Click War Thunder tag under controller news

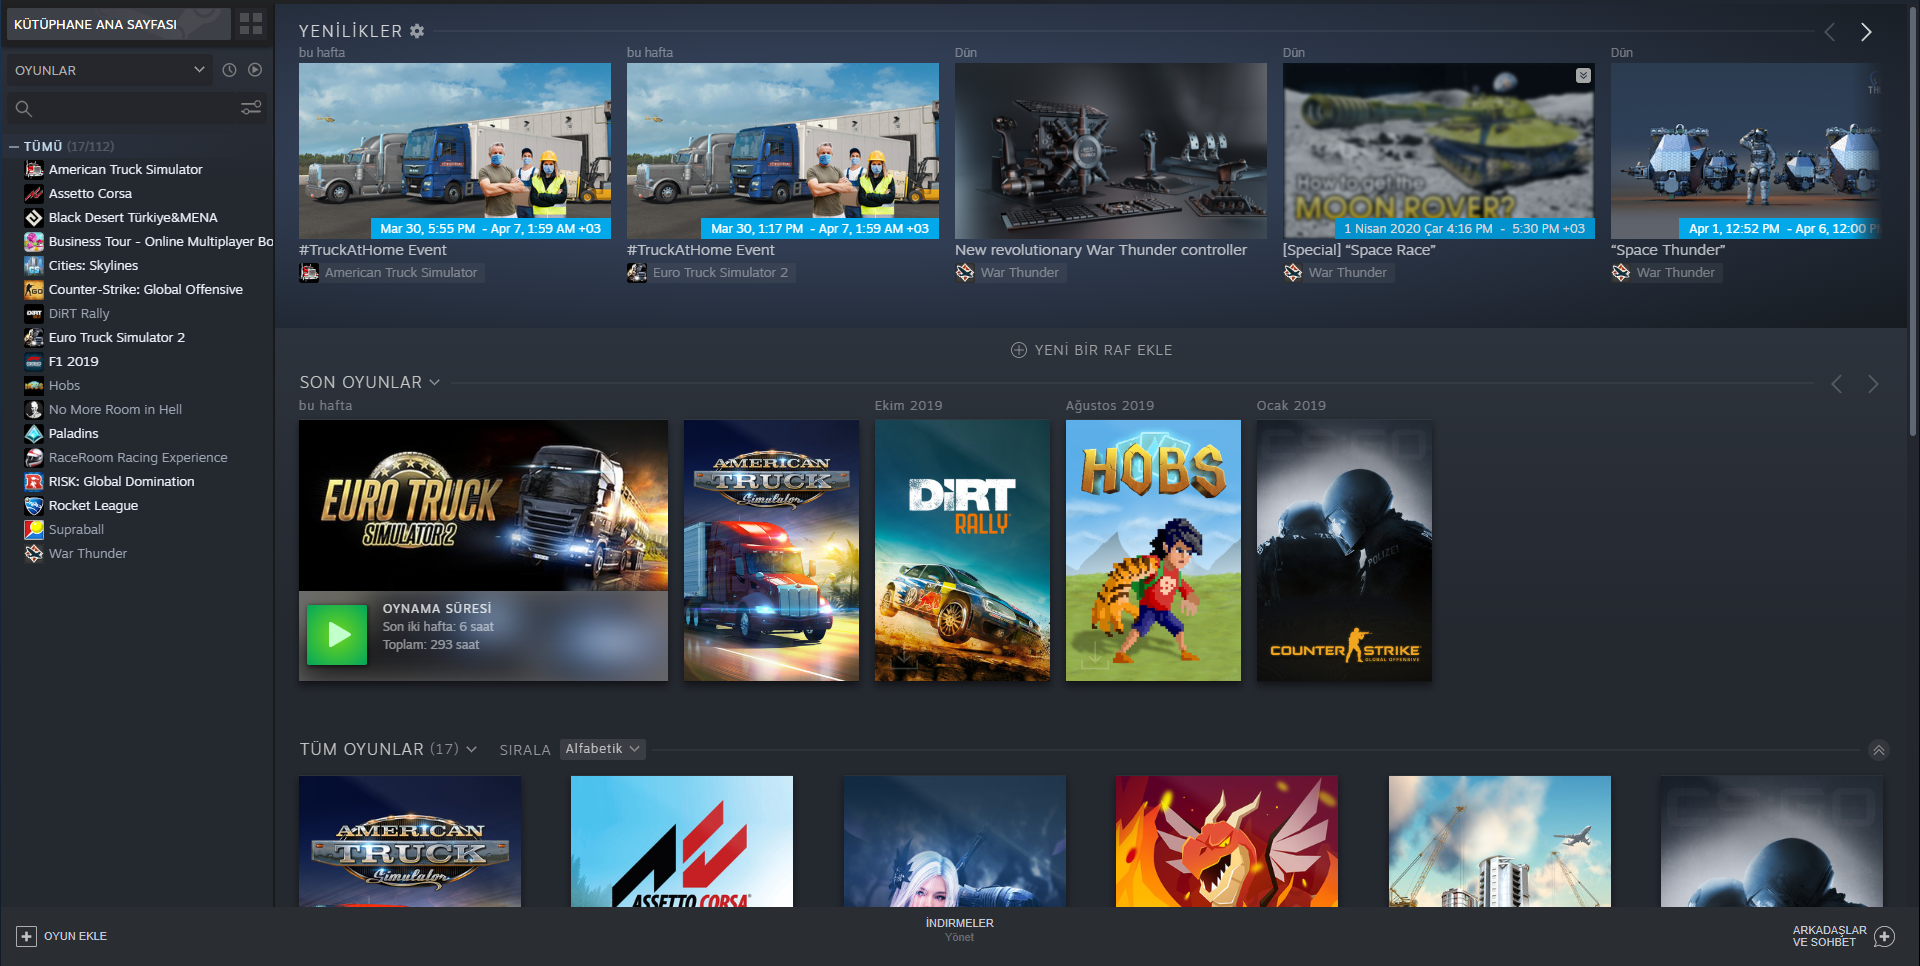[x=1010, y=272]
